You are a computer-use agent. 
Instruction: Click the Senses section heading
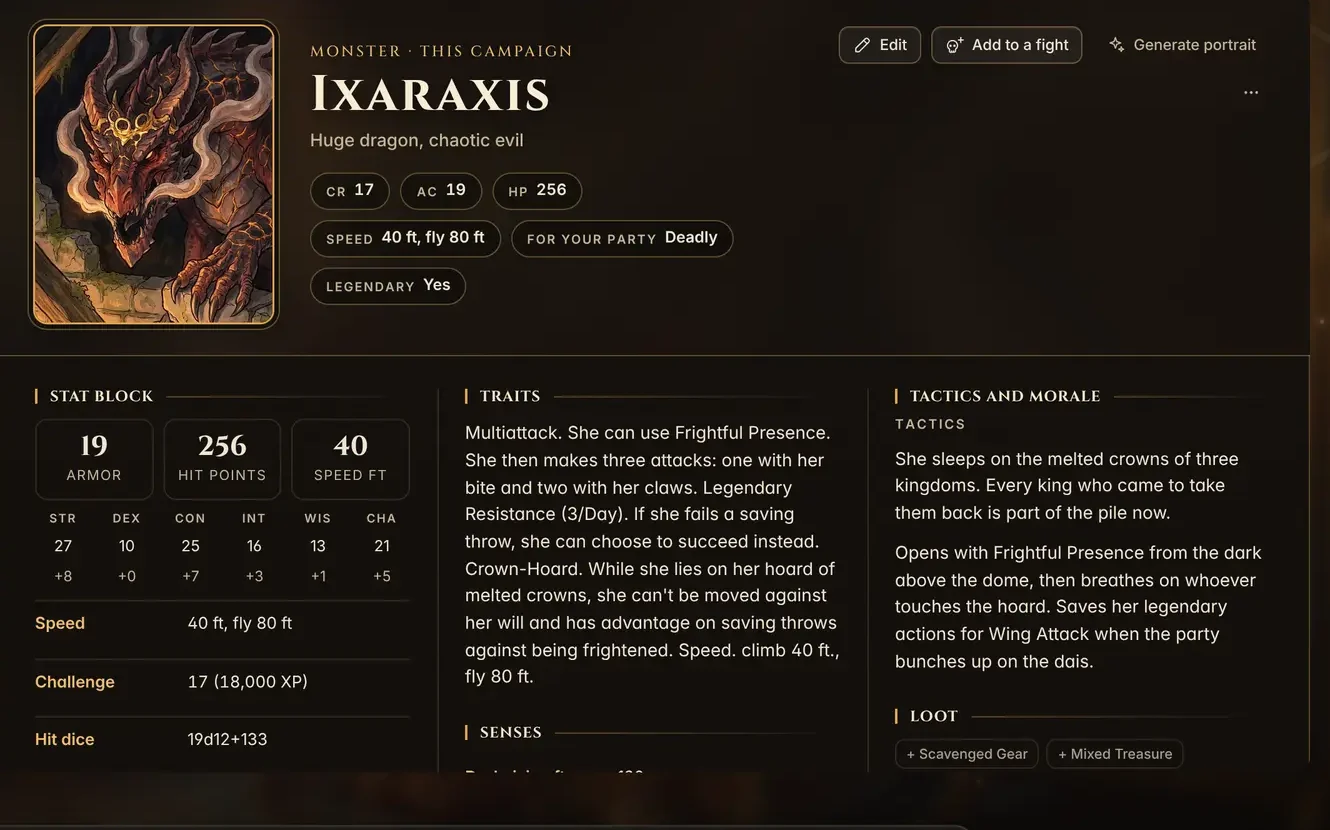point(510,733)
